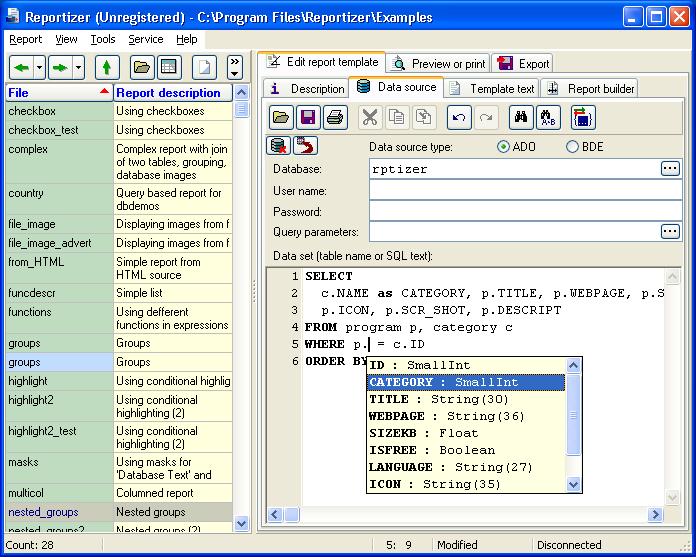
Task: Click the red curved arrow icon
Action: (x=305, y=146)
